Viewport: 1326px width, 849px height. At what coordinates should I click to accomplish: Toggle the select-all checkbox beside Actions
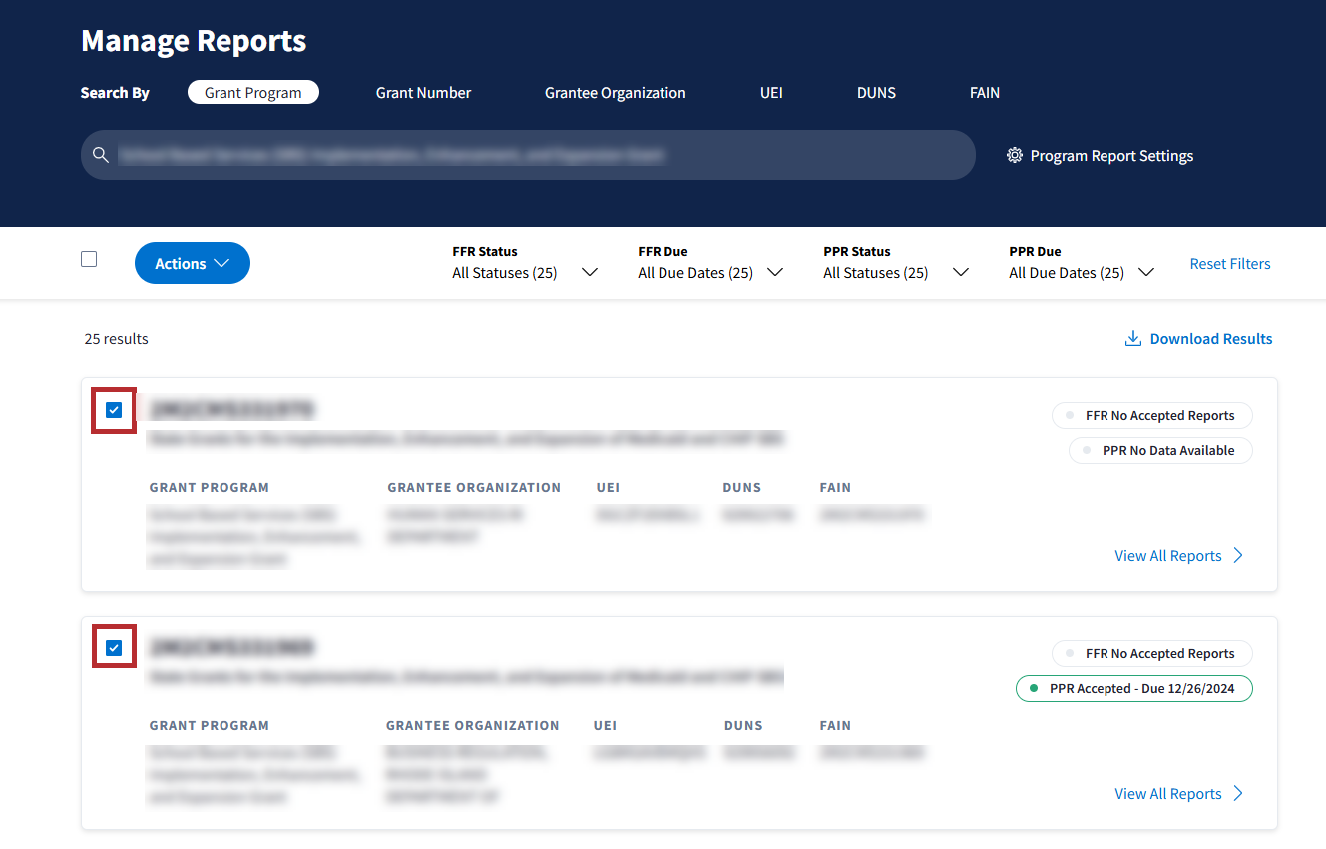89,259
